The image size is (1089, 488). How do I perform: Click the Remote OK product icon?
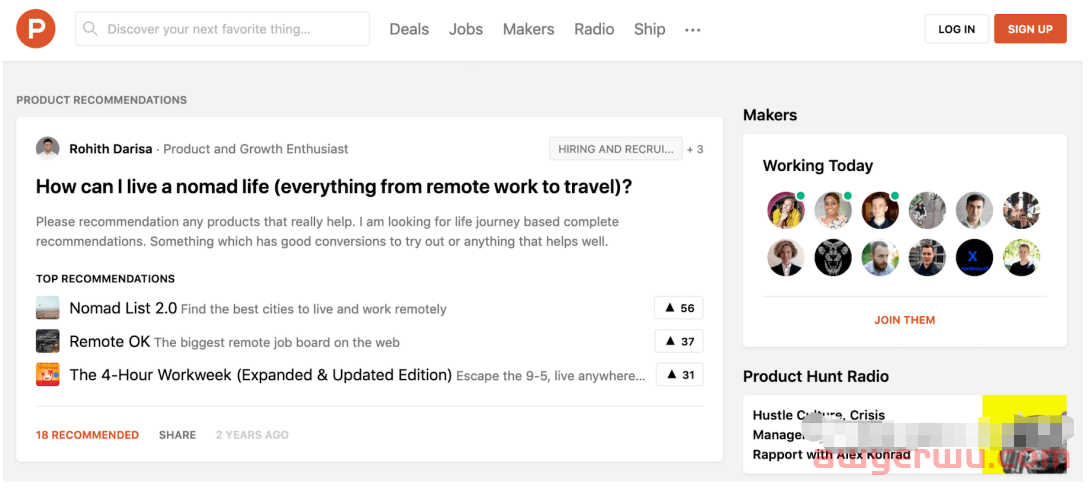pos(48,341)
